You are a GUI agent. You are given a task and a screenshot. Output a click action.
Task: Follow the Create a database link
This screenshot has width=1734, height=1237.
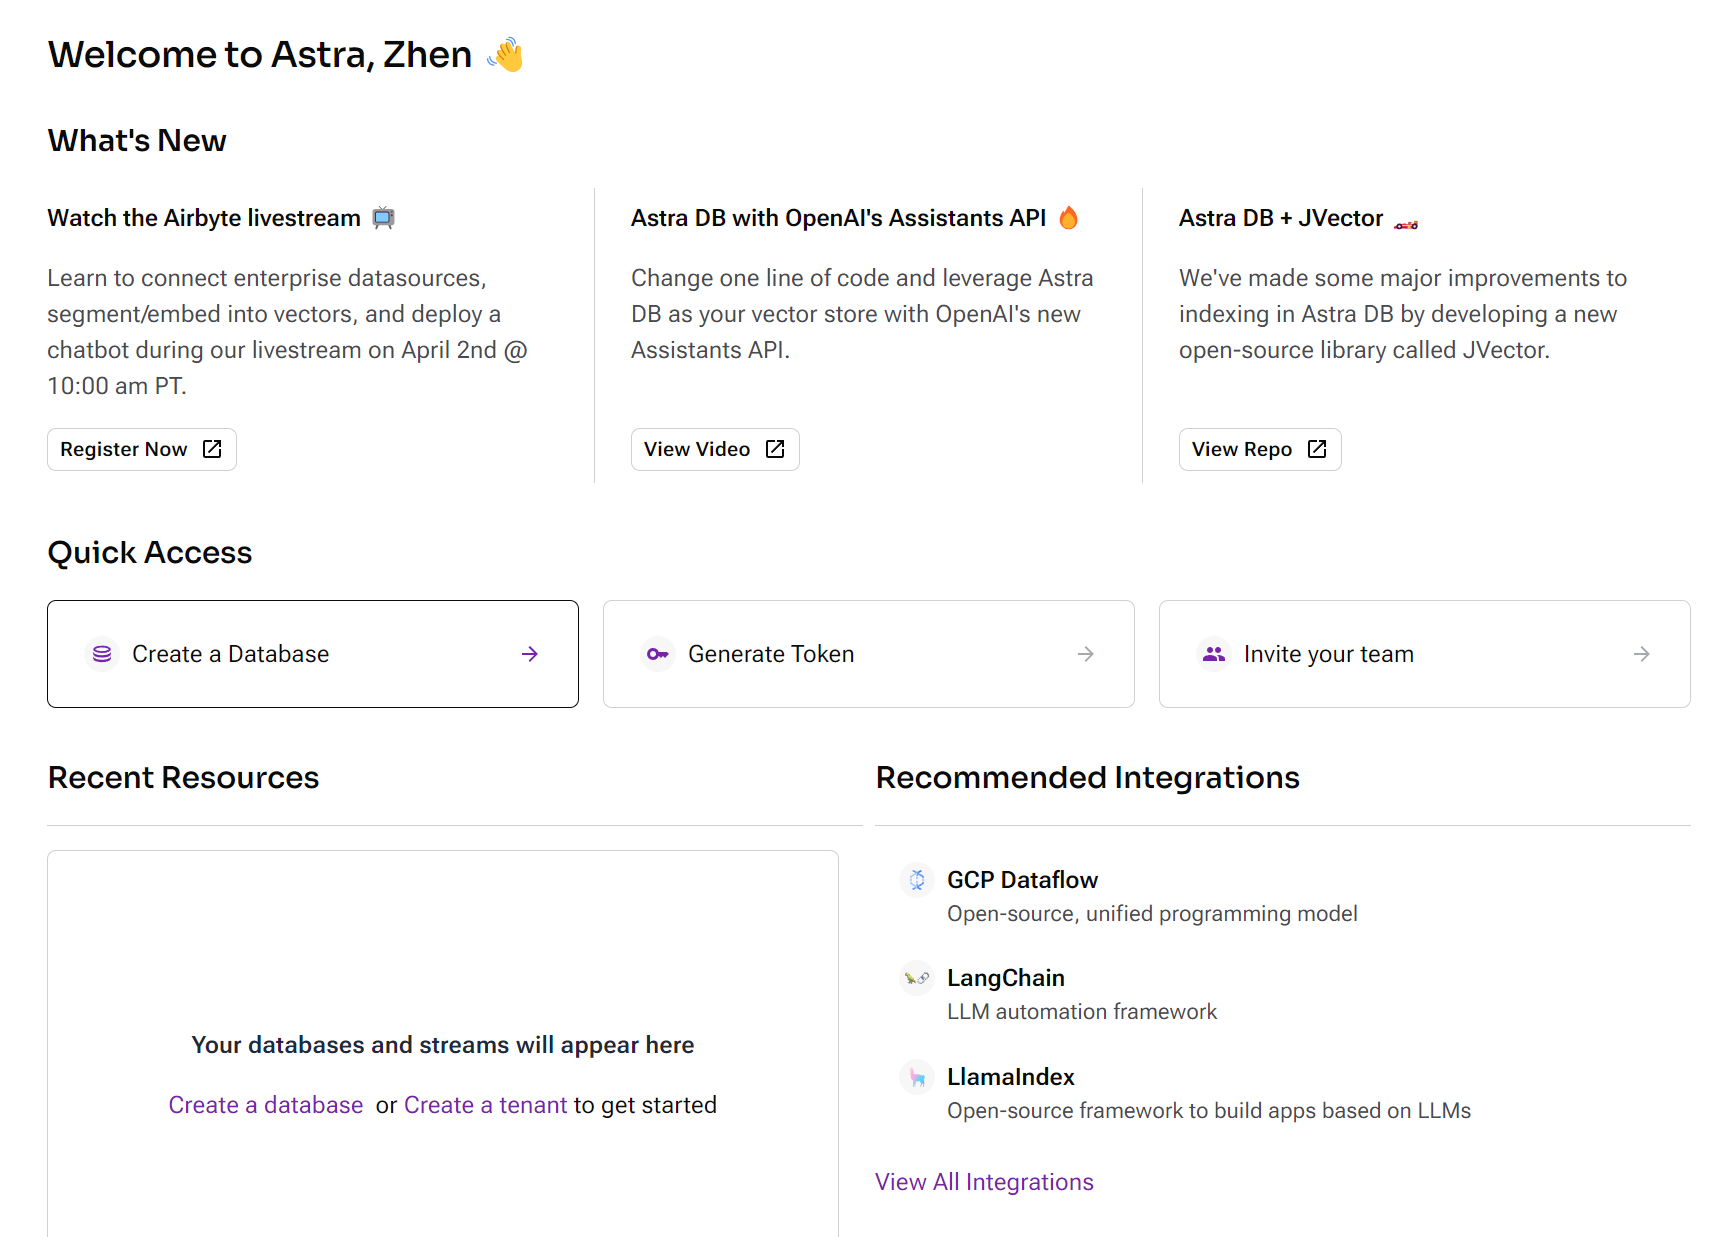(265, 1105)
